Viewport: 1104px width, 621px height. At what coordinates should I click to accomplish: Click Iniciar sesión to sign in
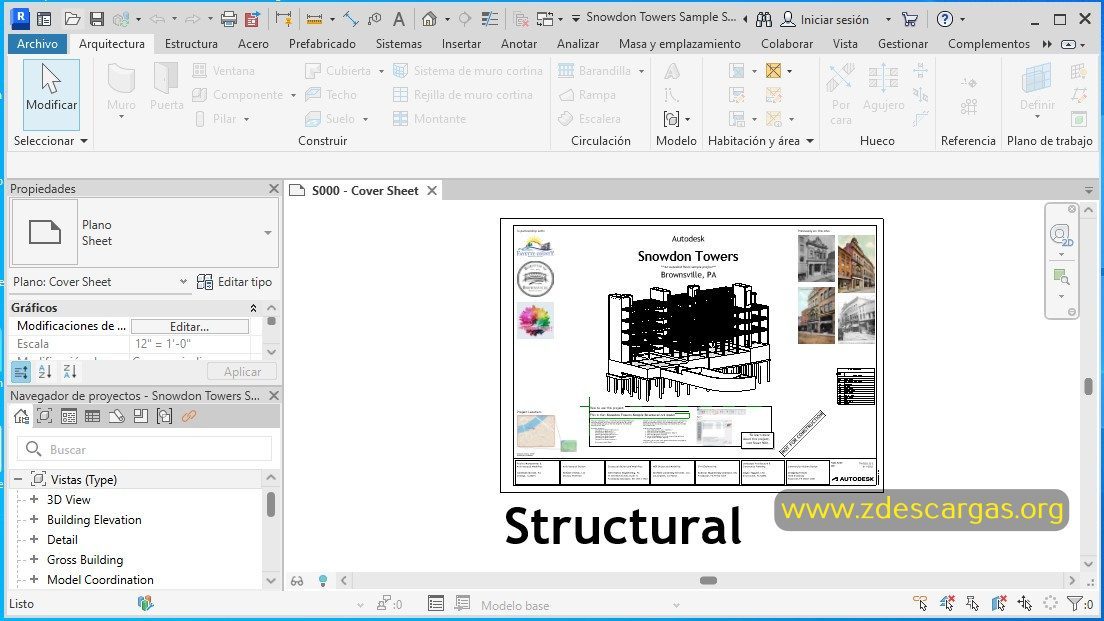[x=825, y=20]
